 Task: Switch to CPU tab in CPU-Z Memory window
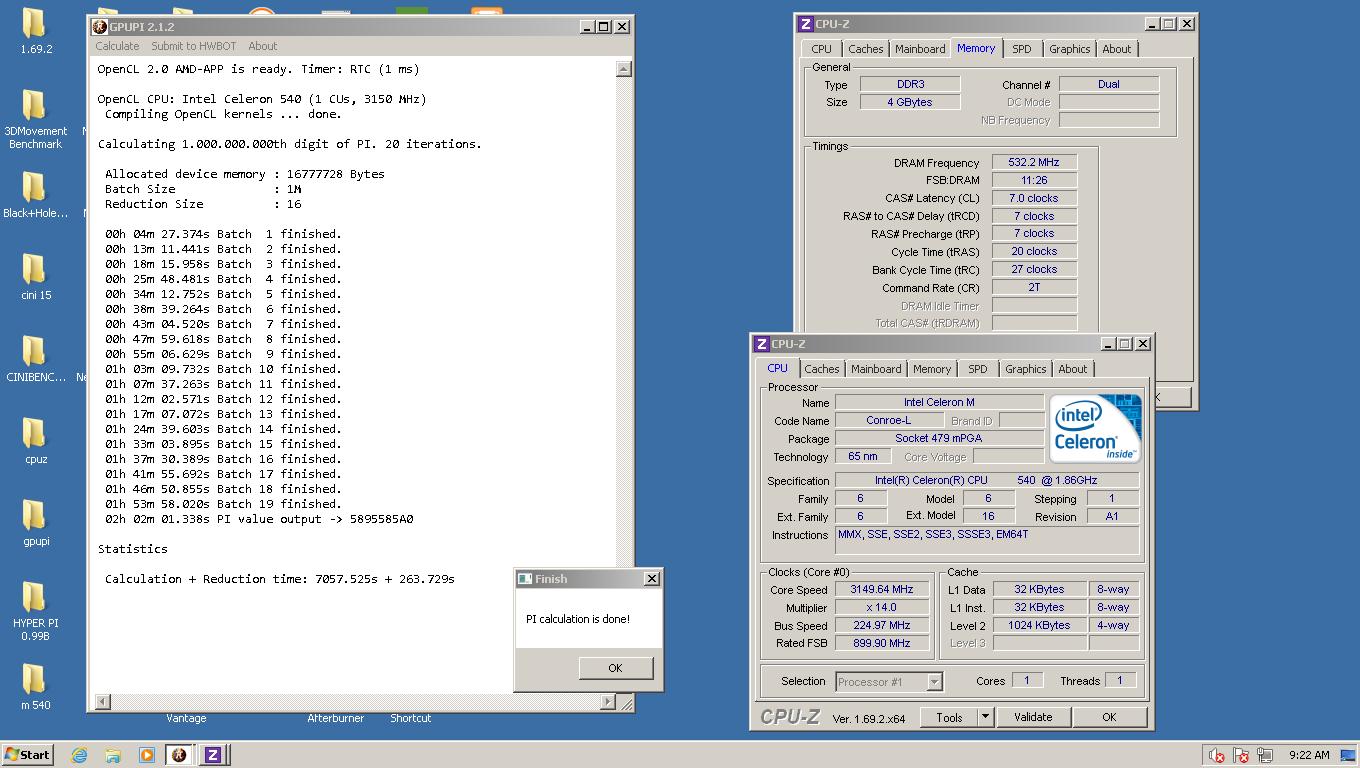click(821, 49)
